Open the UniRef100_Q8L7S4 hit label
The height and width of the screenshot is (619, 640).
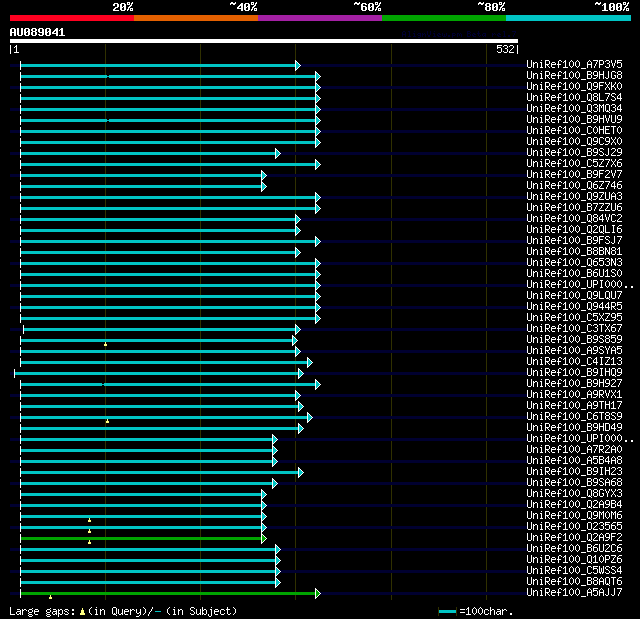tap(574, 98)
